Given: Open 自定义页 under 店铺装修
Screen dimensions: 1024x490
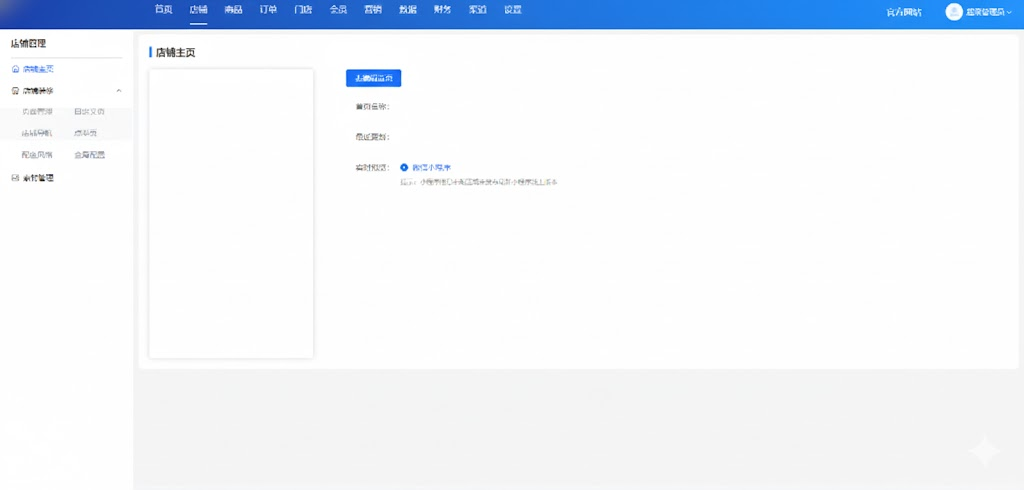Looking at the screenshot, I should coord(89,112).
